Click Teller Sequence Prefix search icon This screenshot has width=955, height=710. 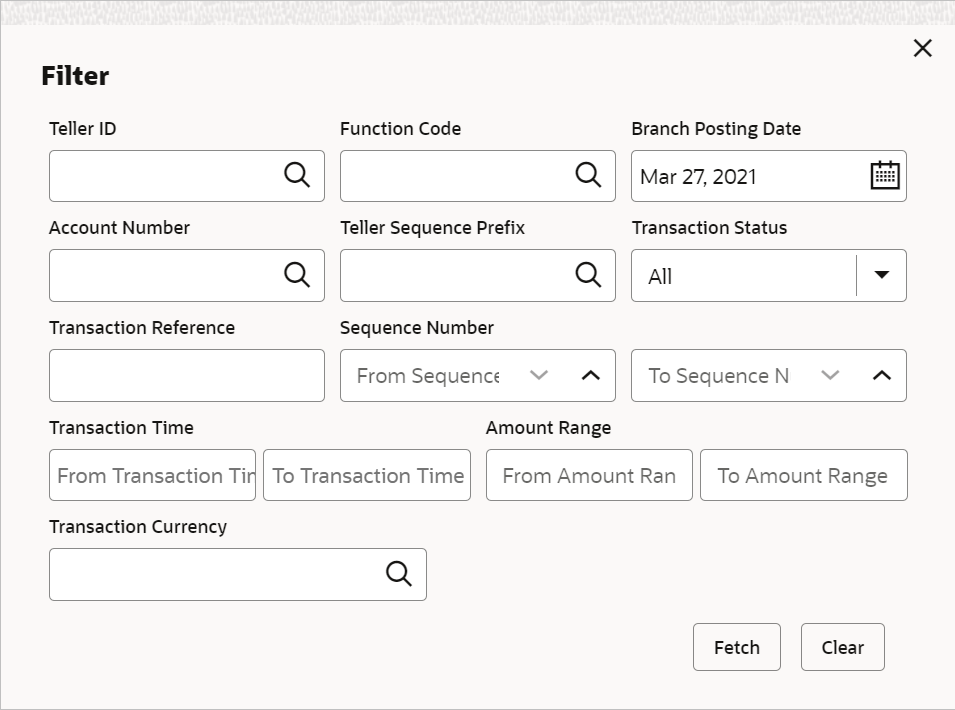[x=588, y=275]
